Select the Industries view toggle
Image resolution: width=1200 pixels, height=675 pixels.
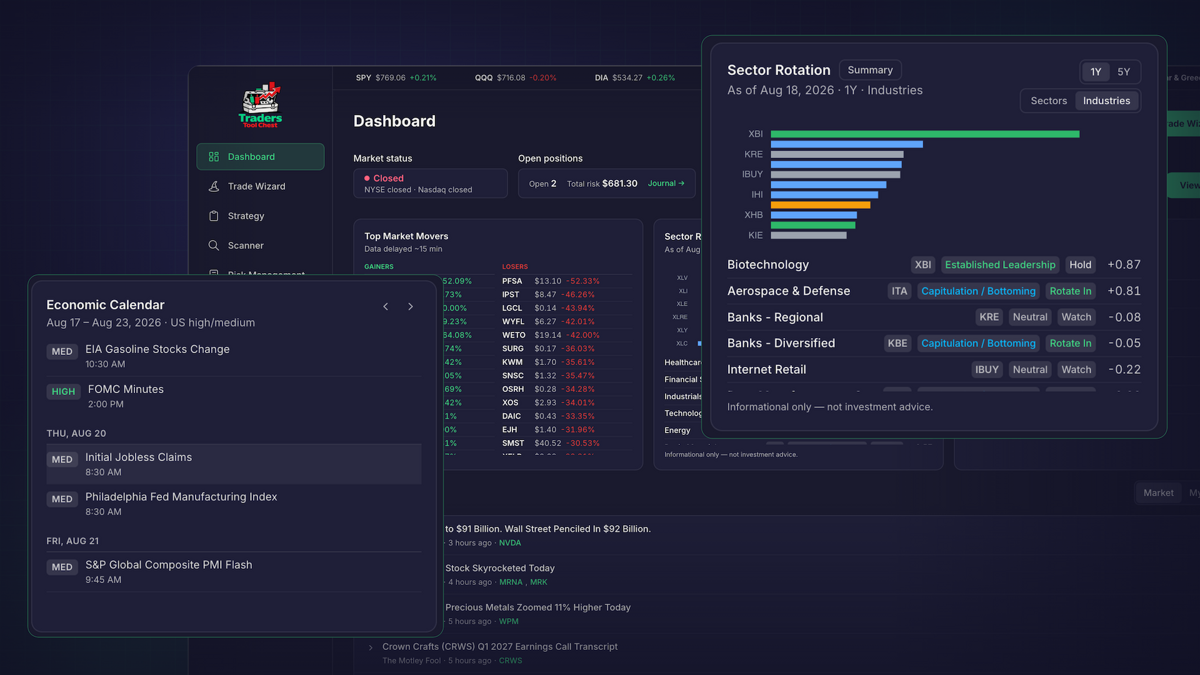[x=1106, y=101]
